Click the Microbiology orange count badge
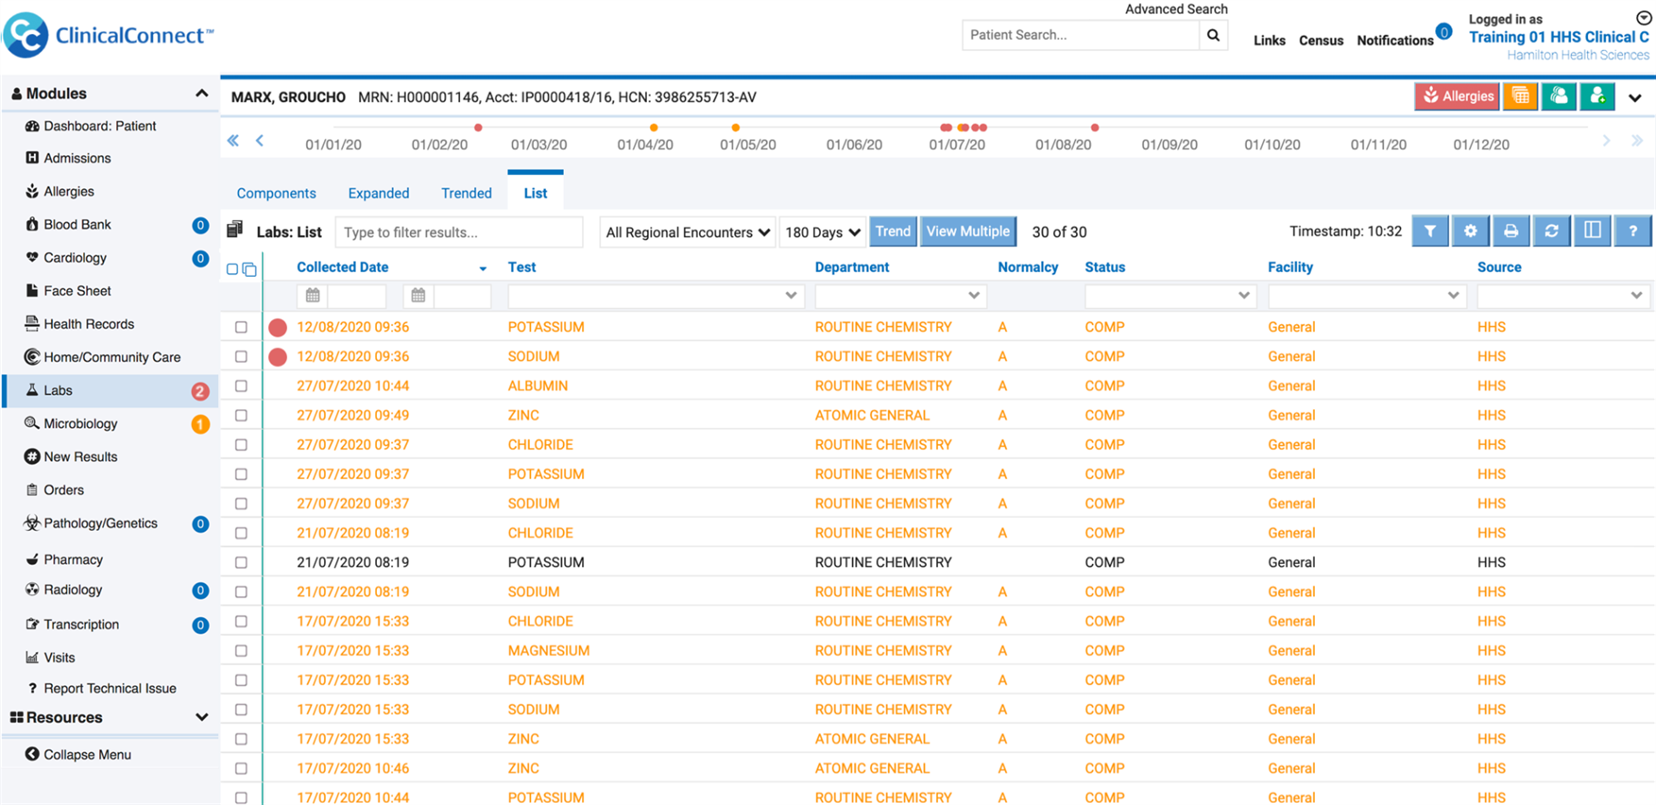This screenshot has width=1656, height=805. pyautogui.click(x=200, y=424)
